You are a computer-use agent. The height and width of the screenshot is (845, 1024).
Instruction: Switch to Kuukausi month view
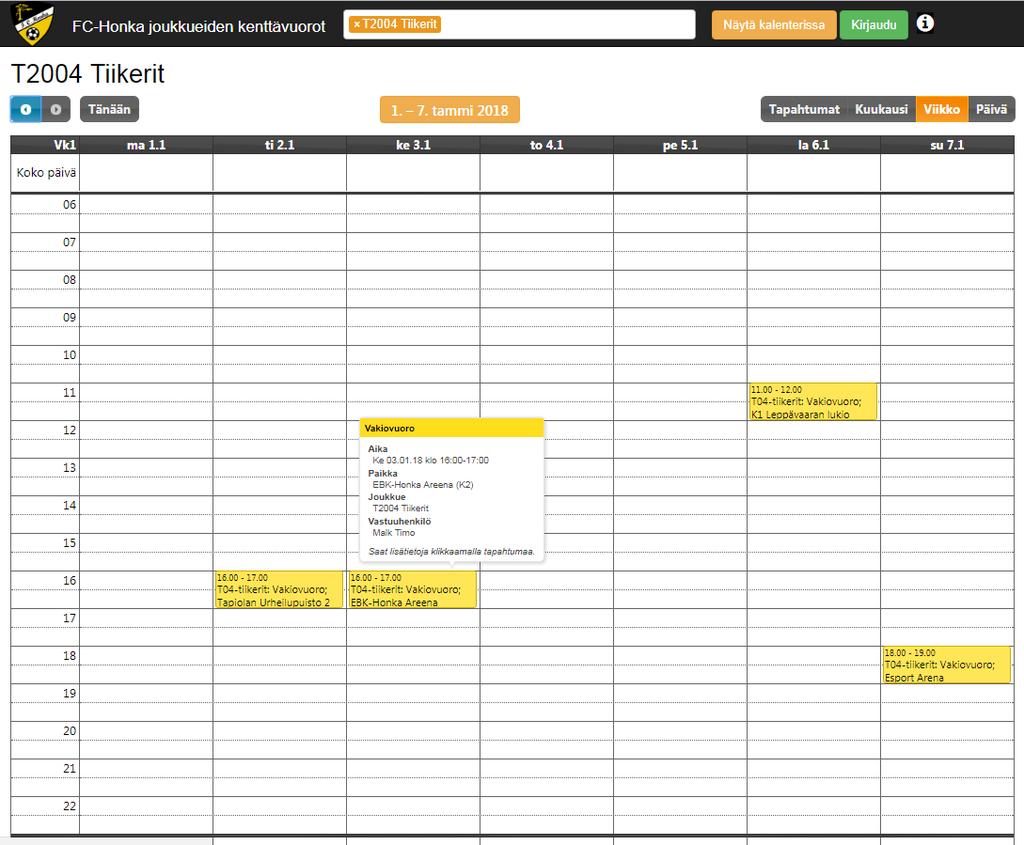coord(881,109)
